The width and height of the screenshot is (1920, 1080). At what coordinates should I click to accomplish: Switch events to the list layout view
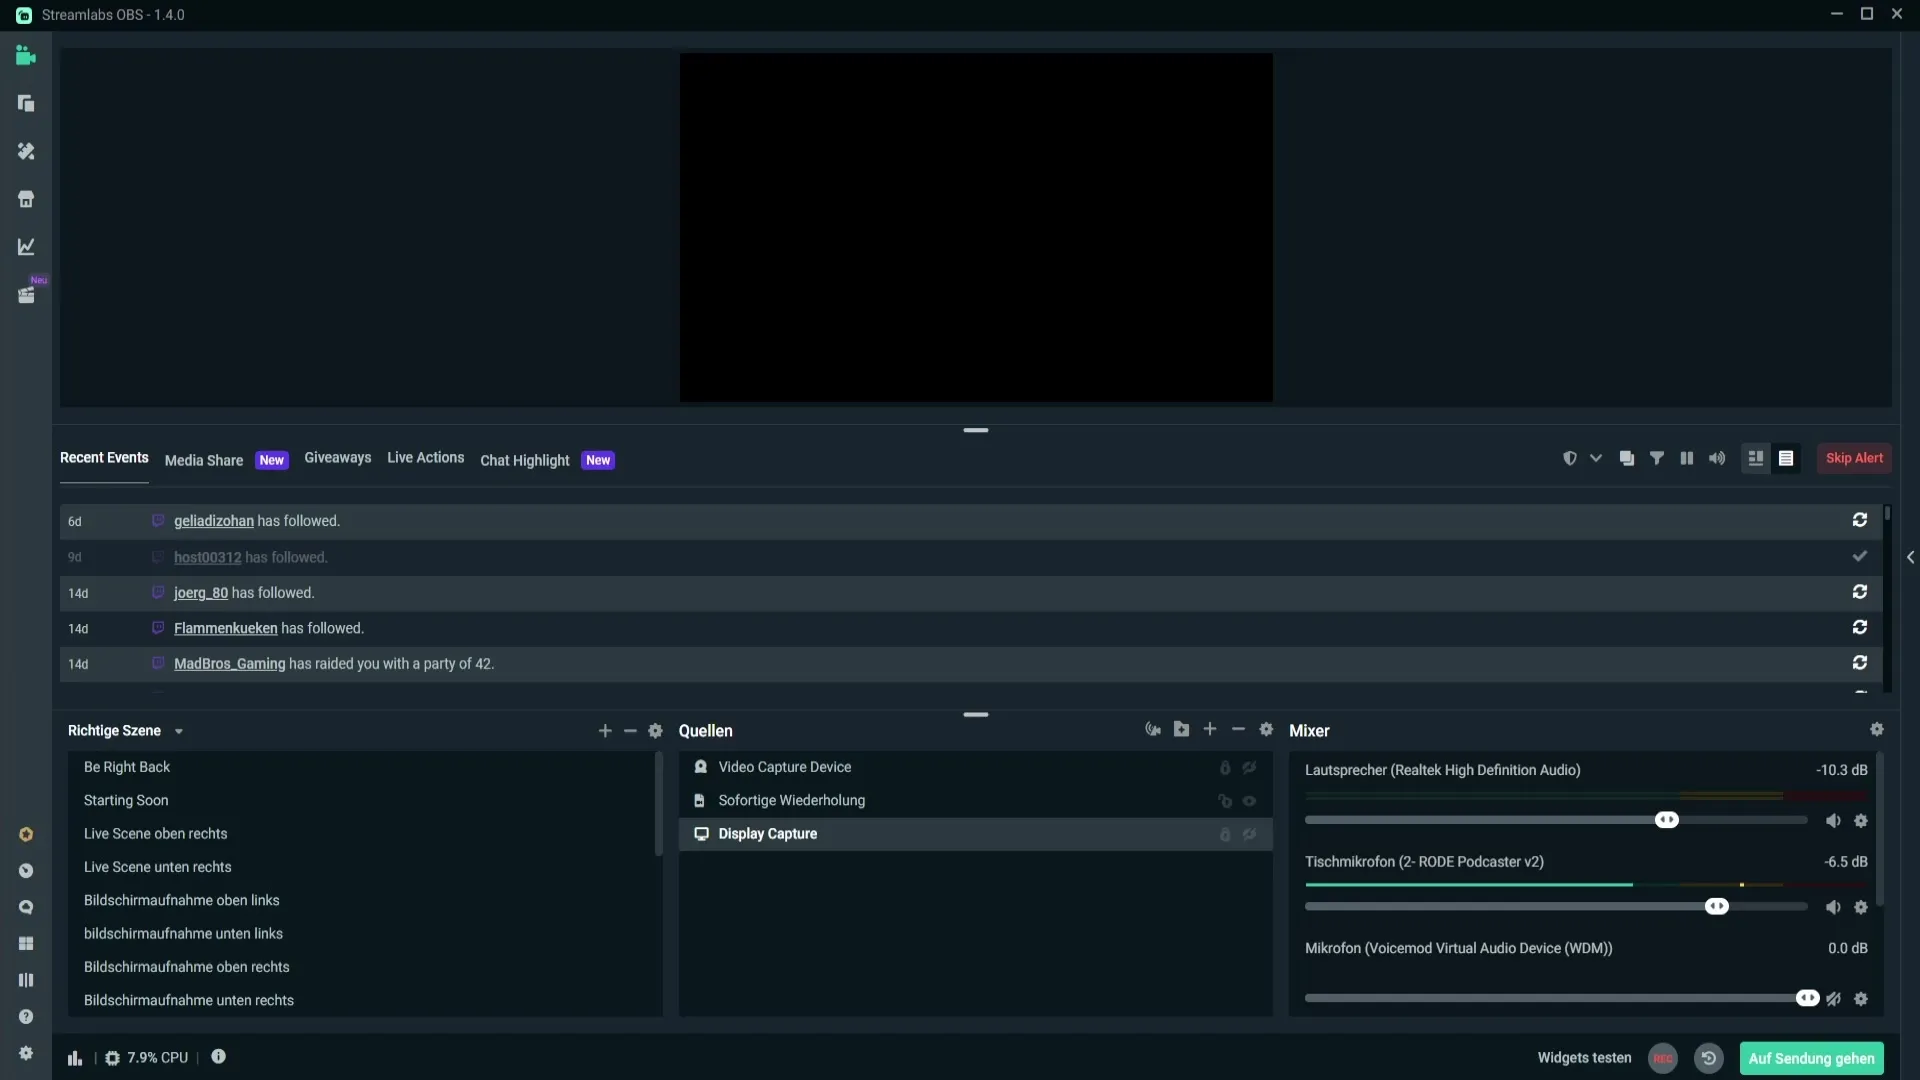[x=1786, y=458]
